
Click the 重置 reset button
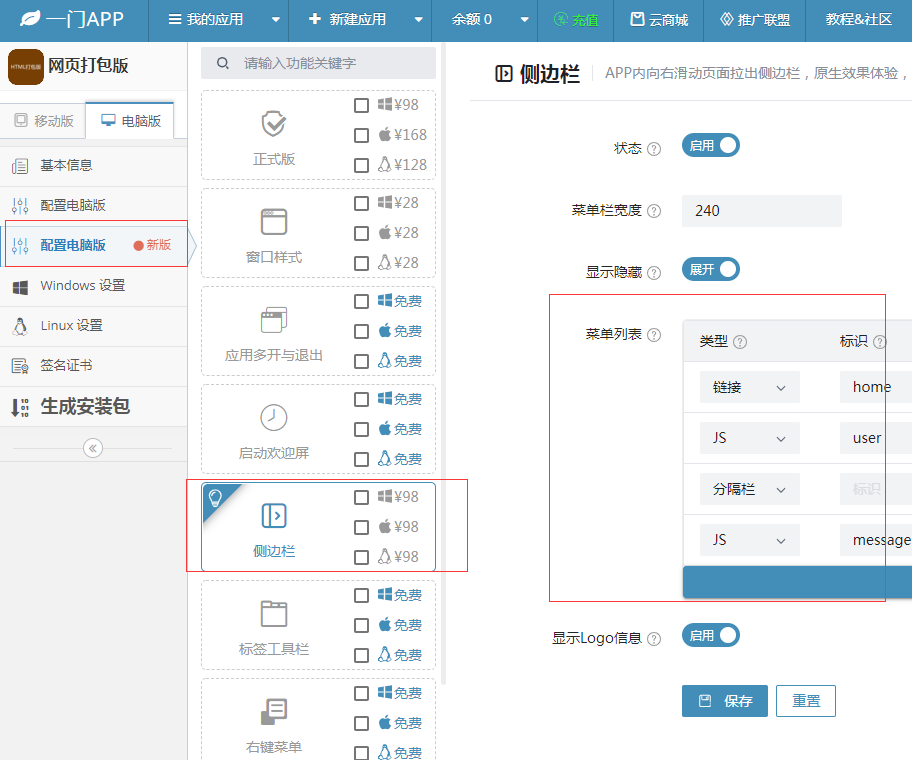[x=806, y=701]
